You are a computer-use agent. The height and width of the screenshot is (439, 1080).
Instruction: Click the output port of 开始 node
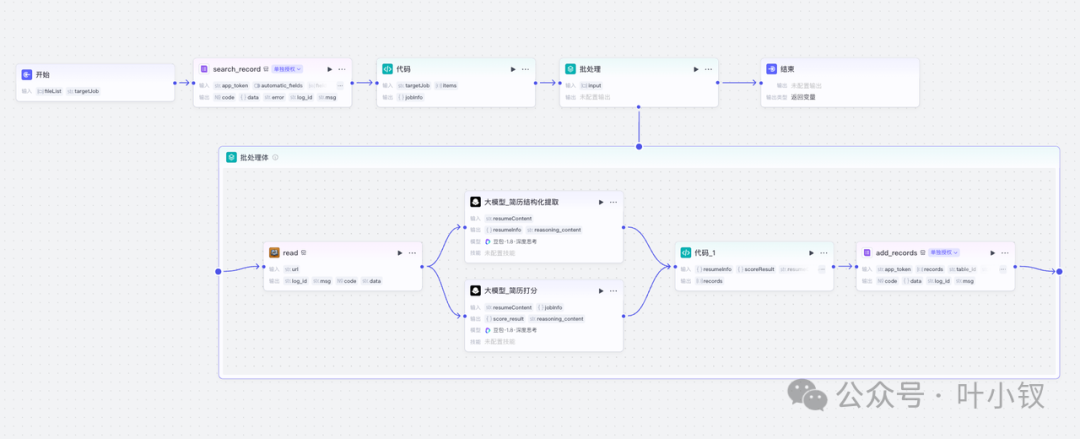(175, 83)
